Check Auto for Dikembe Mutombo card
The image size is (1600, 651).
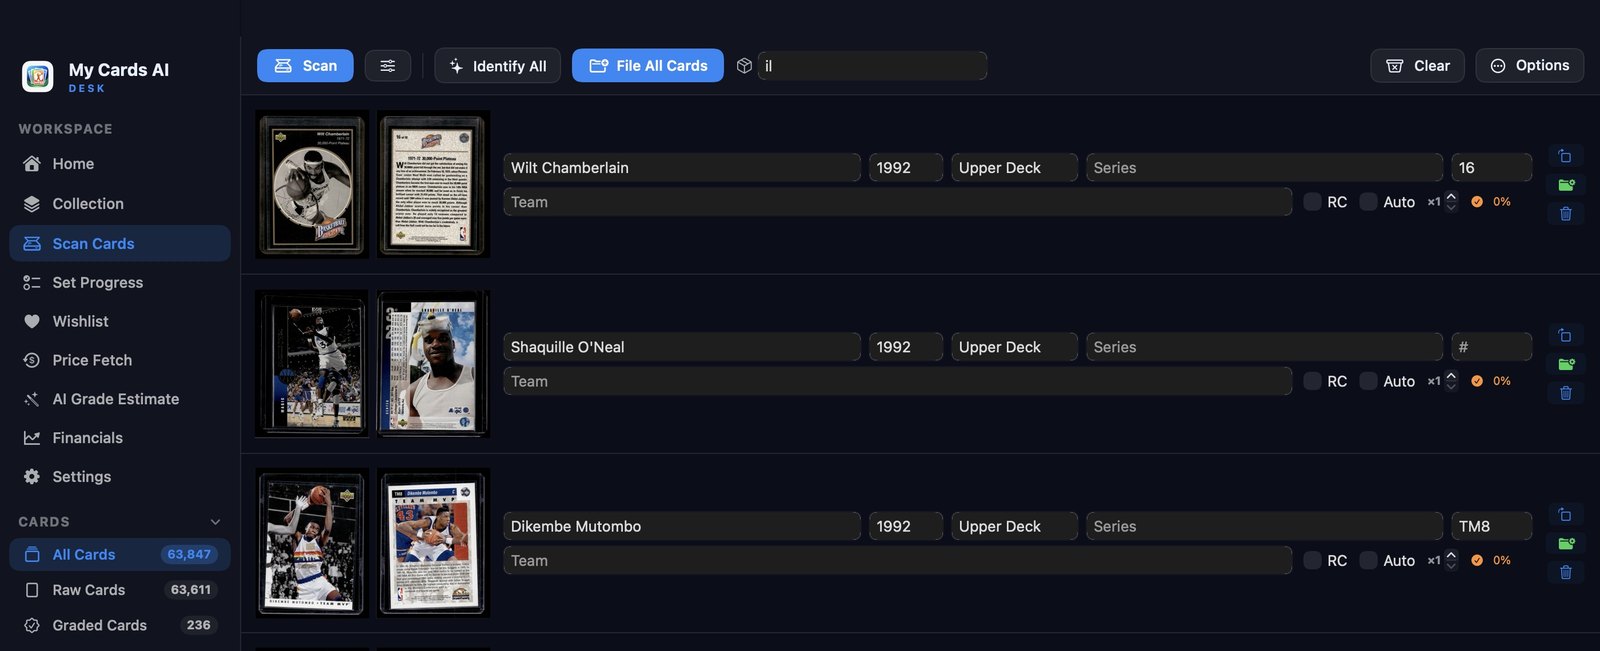pos(1368,560)
